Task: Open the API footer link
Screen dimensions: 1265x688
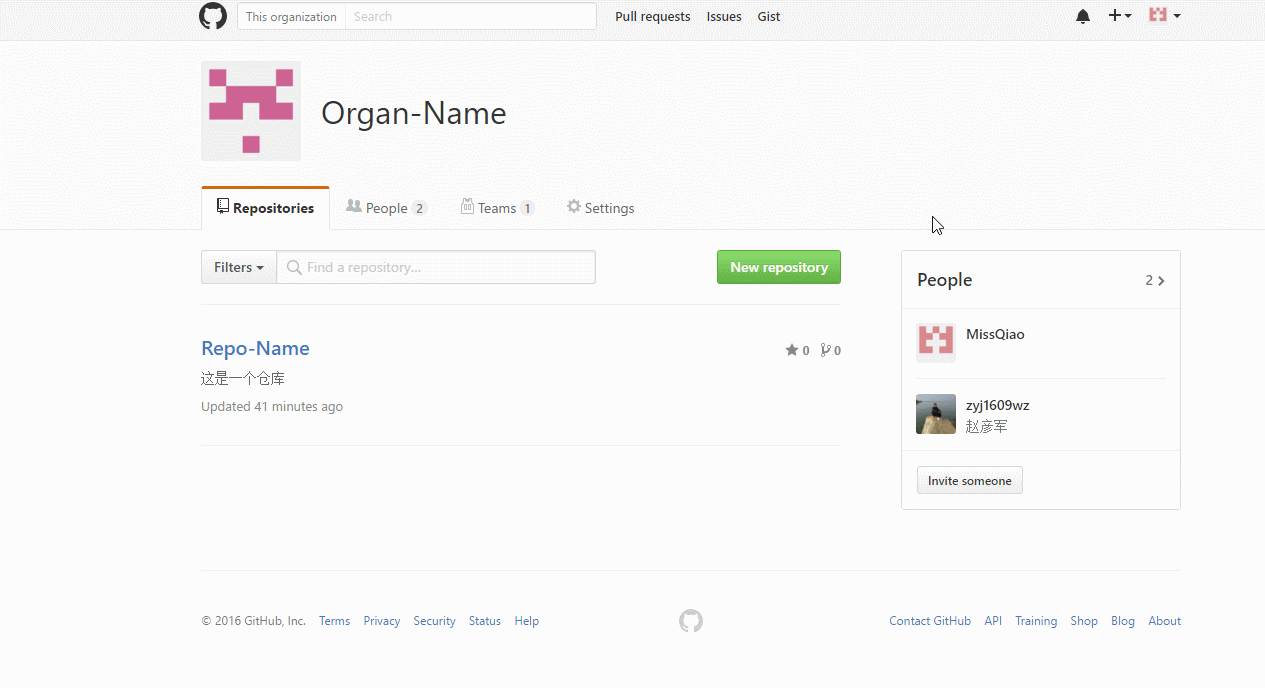Action: [x=993, y=621]
